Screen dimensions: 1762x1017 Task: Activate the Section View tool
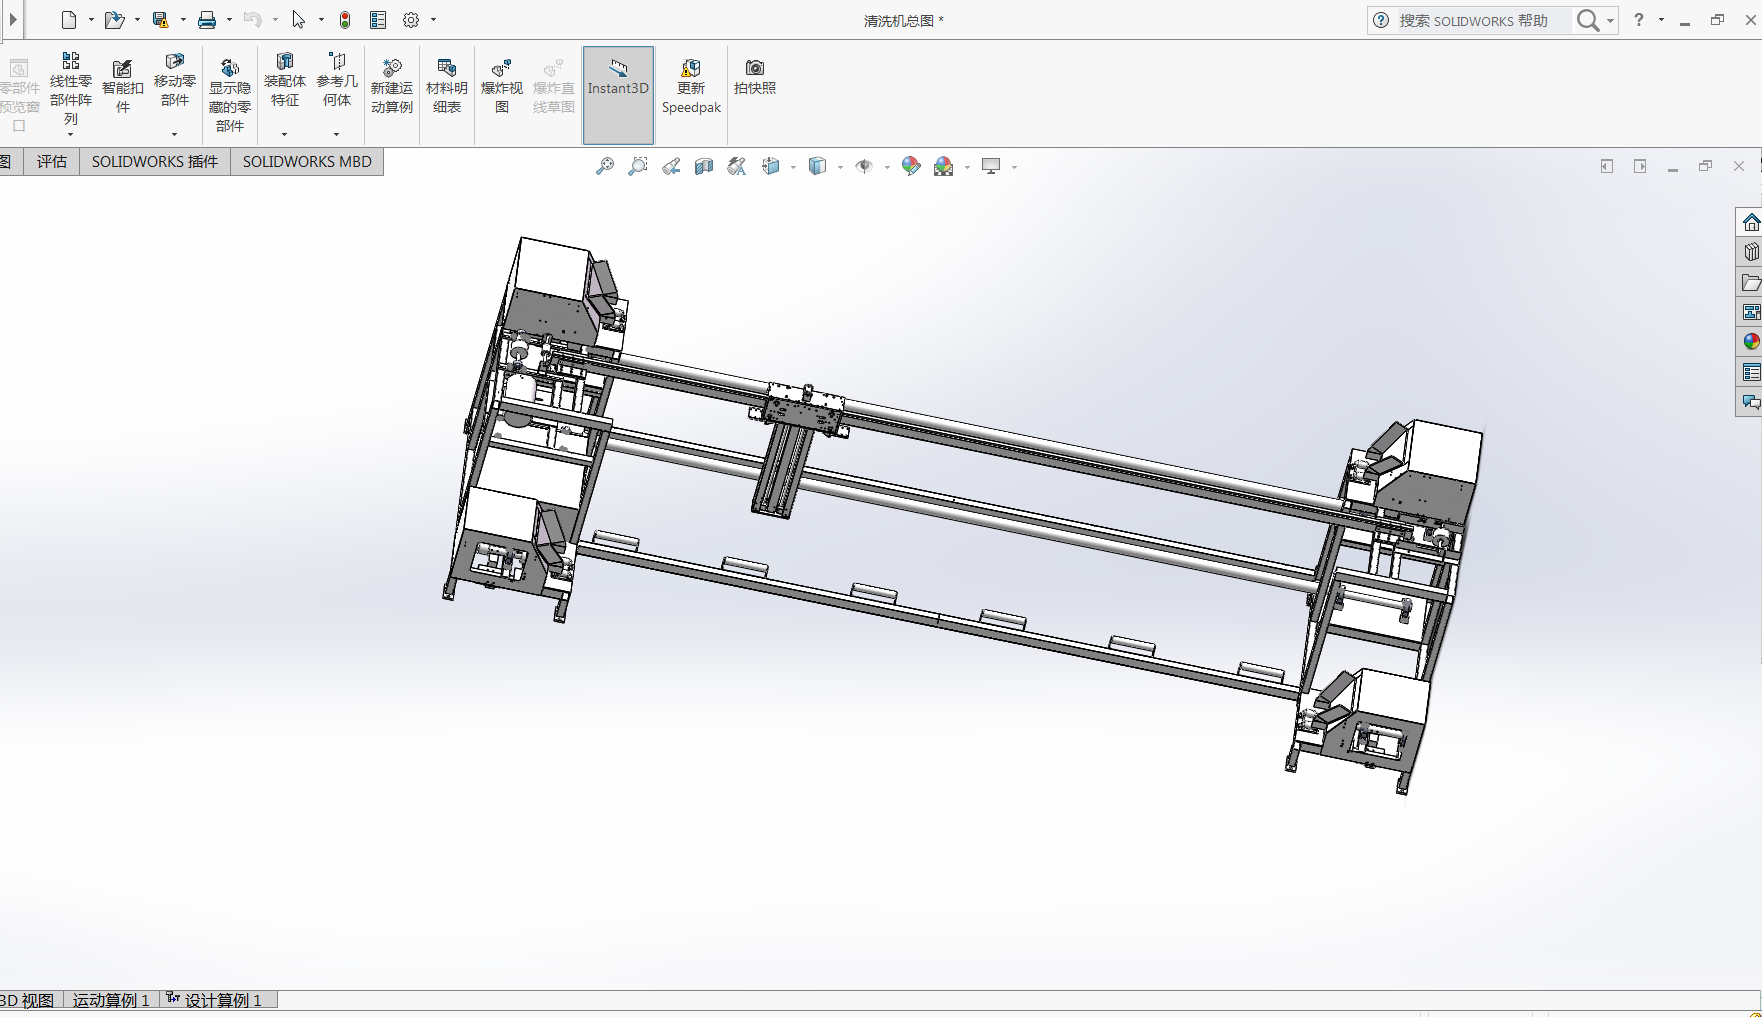(704, 167)
